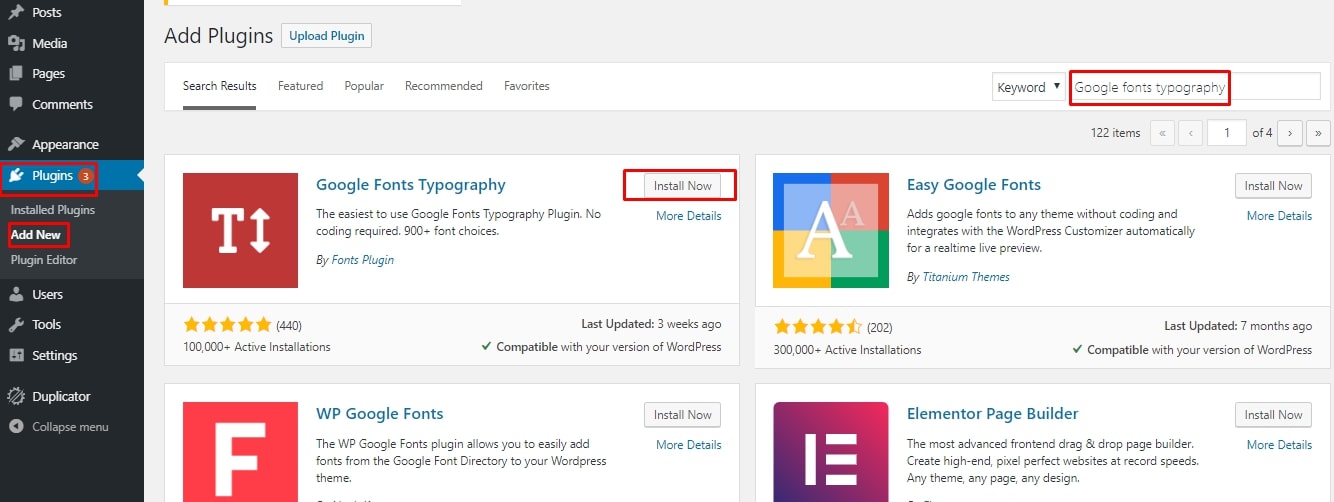The height and width of the screenshot is (502, 1334).
Task: Open Pages via its page icon
Action: pos(16,73)
